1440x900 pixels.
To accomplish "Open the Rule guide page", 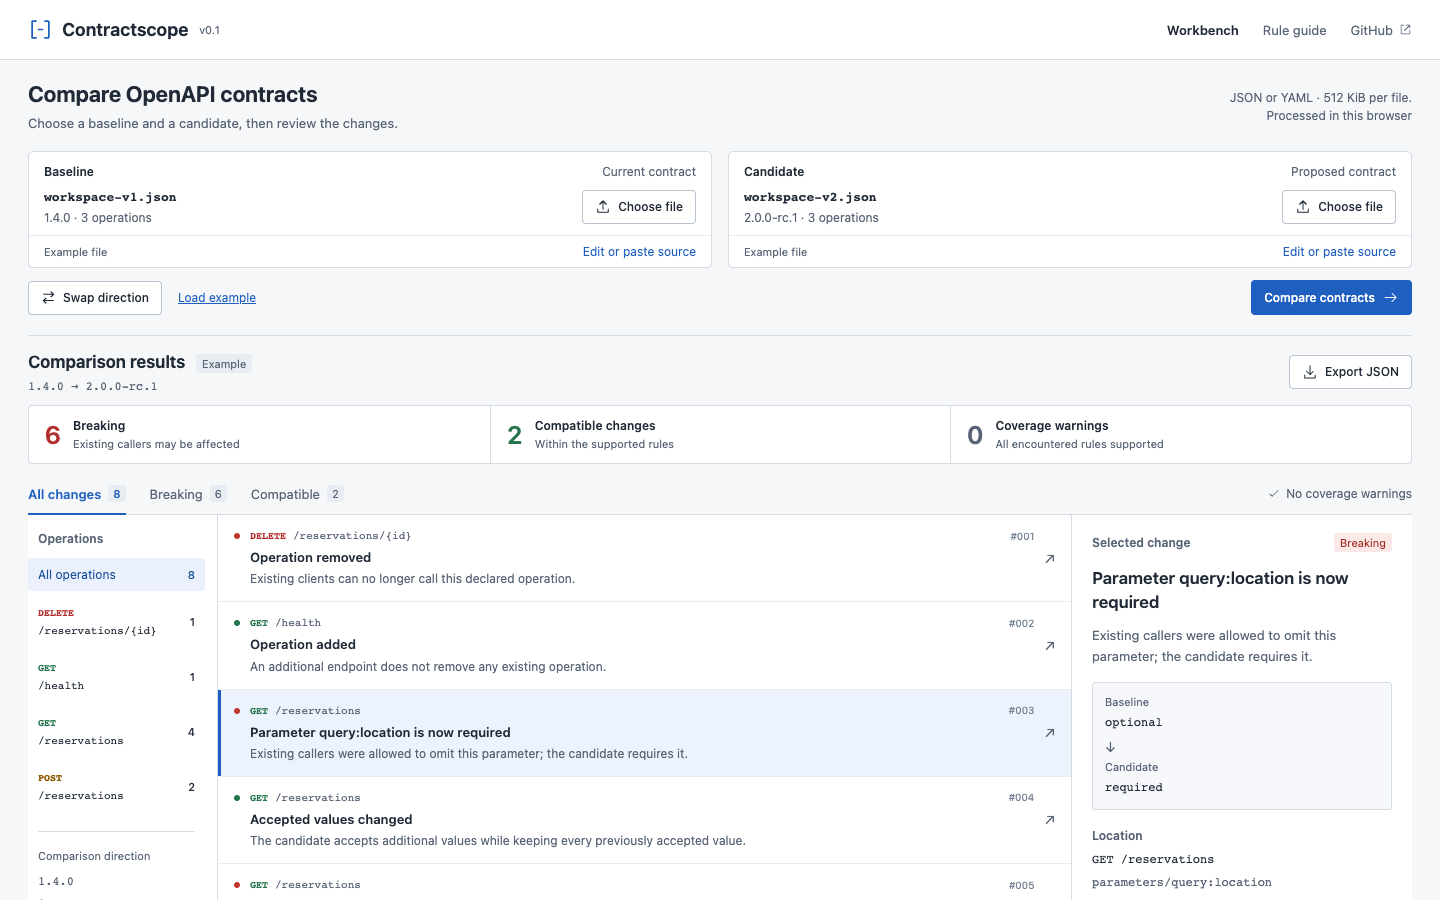I will 1294,30.
